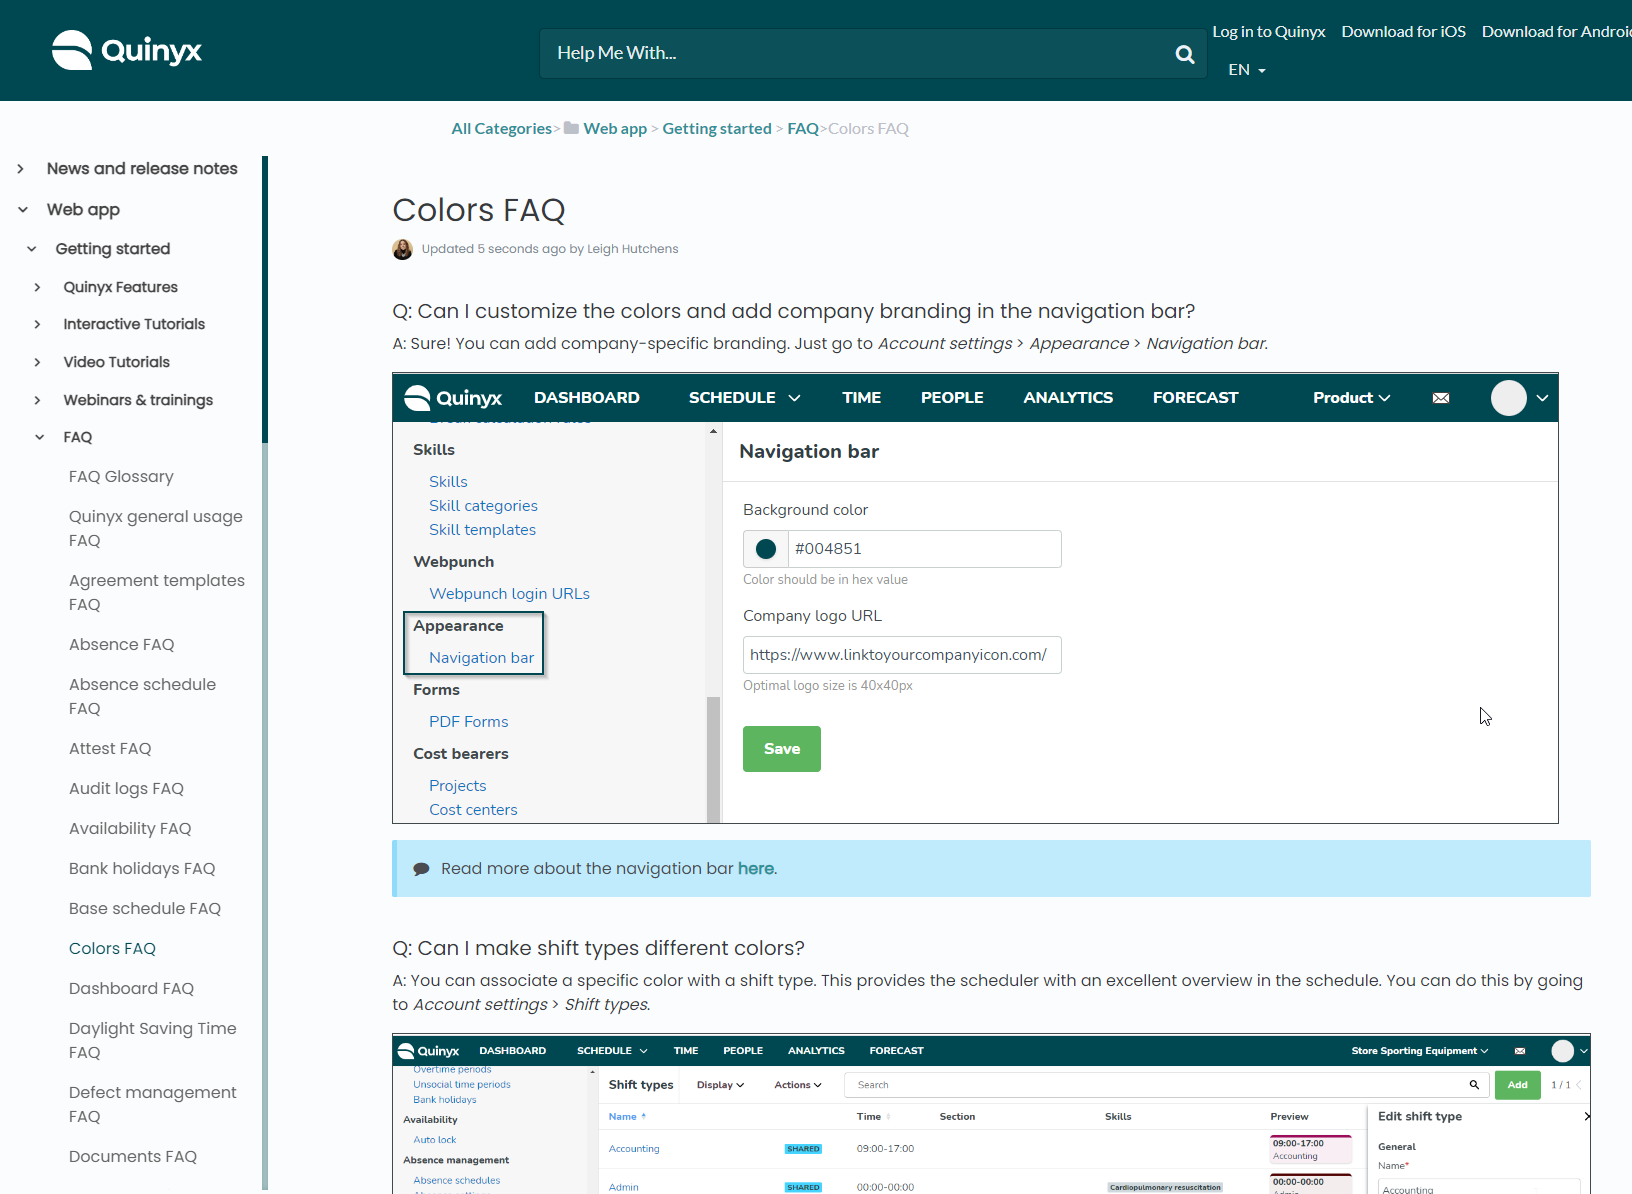Click the search magnifier icon
1632x1194 pixels.
click(1185, 54)
